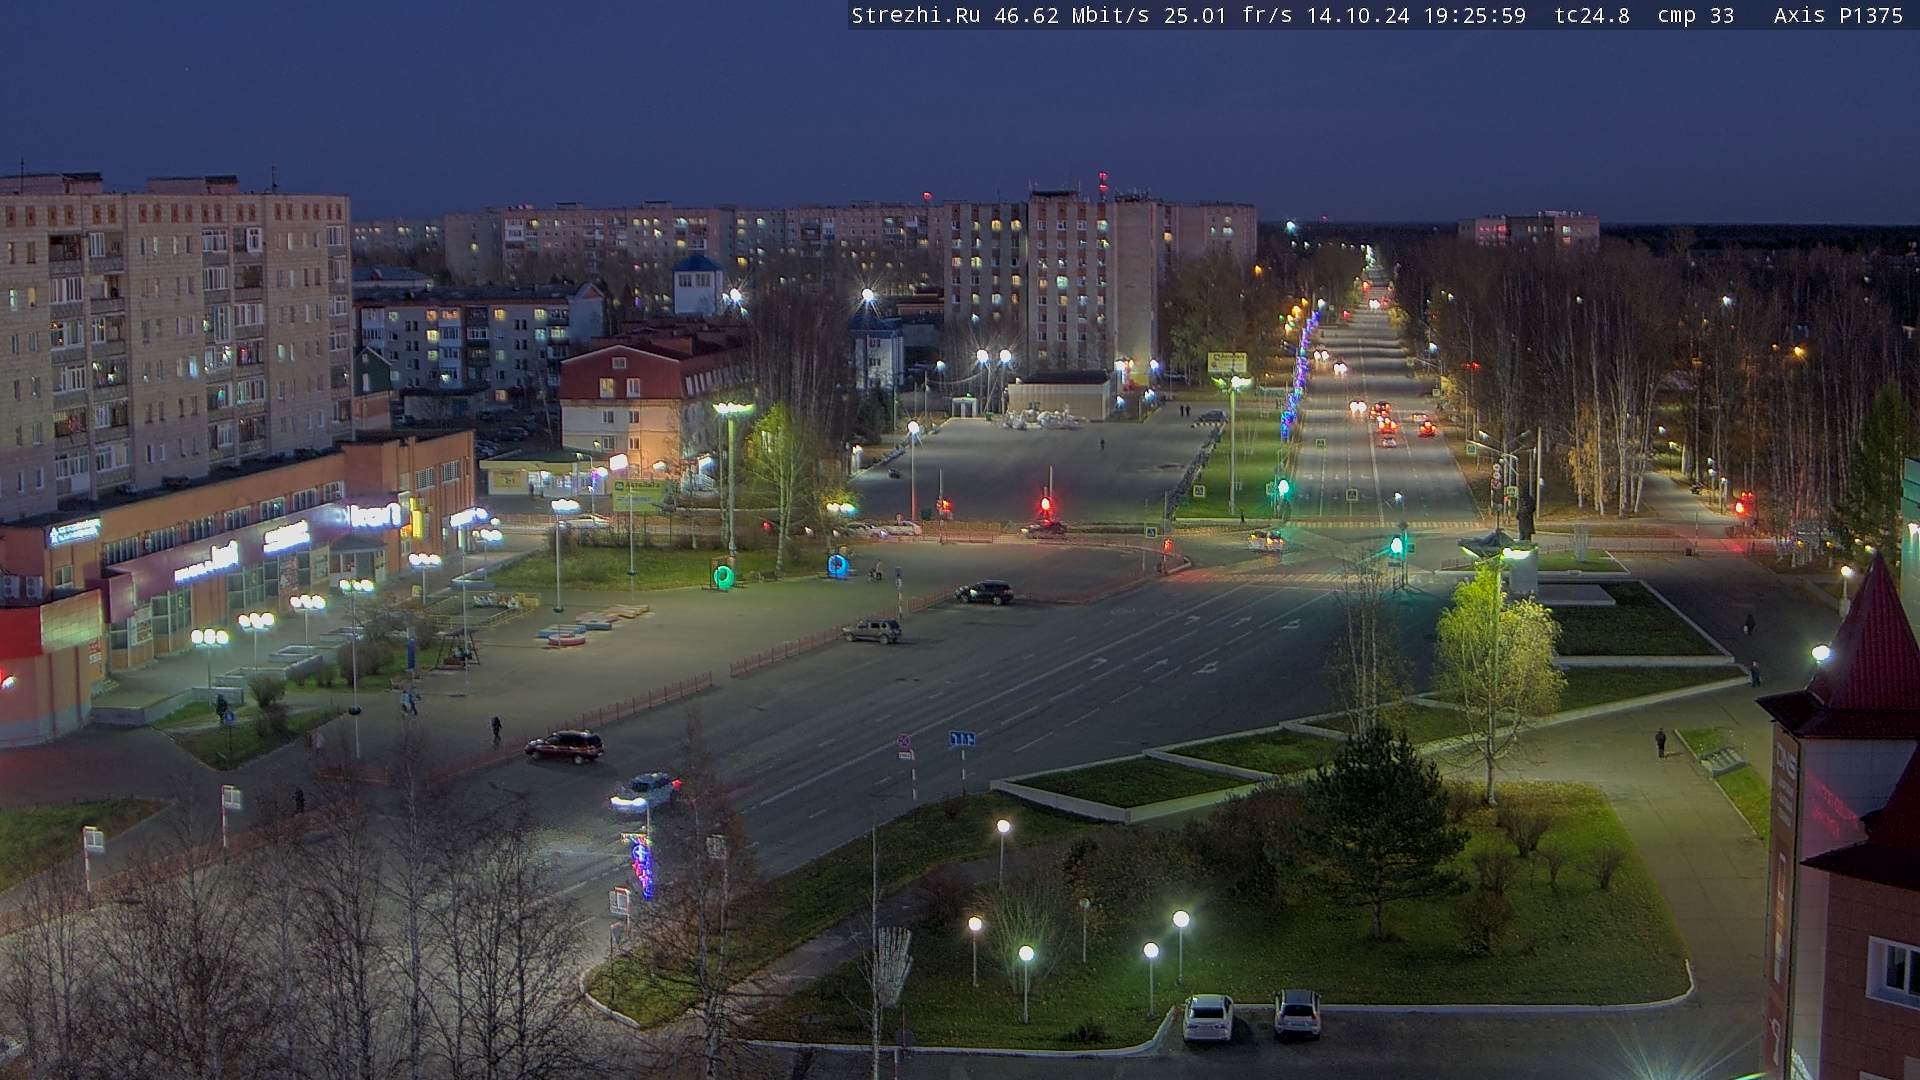Click the Strezhi.Ru overlay text
The width and height of the screenshot is (1920, 1080).
[x=915, y=15]
